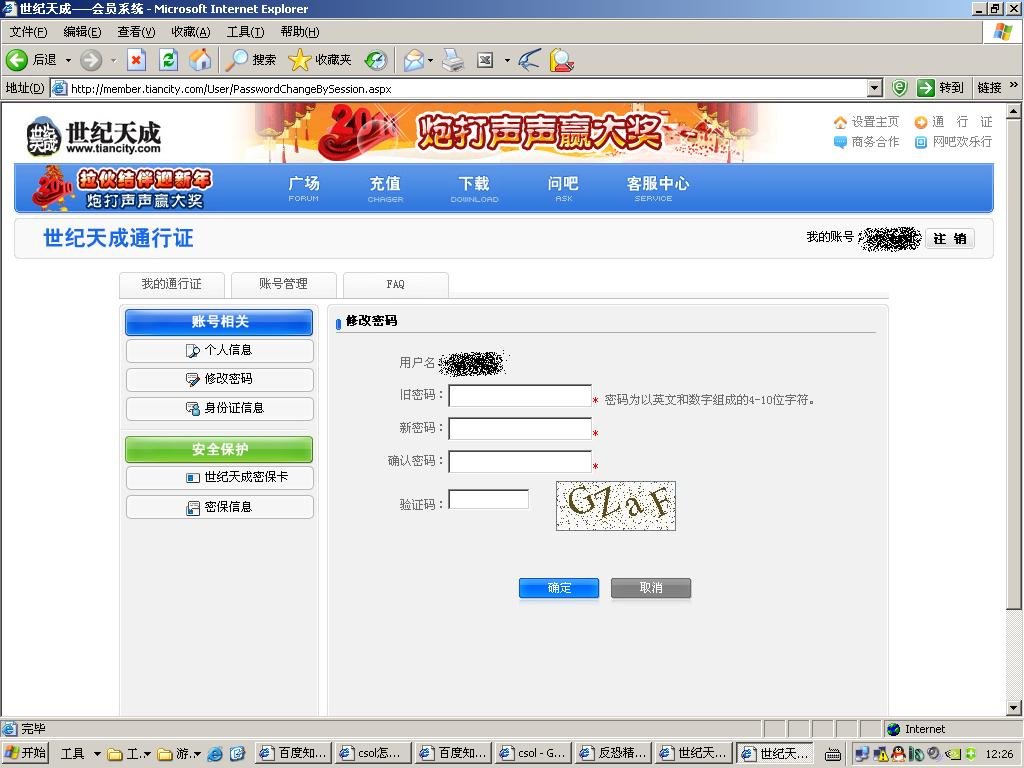This screenshot has height=768, width=1024.
Task: Submit the form with 确定
Action: pyautogui.click(x=558, y=588)
